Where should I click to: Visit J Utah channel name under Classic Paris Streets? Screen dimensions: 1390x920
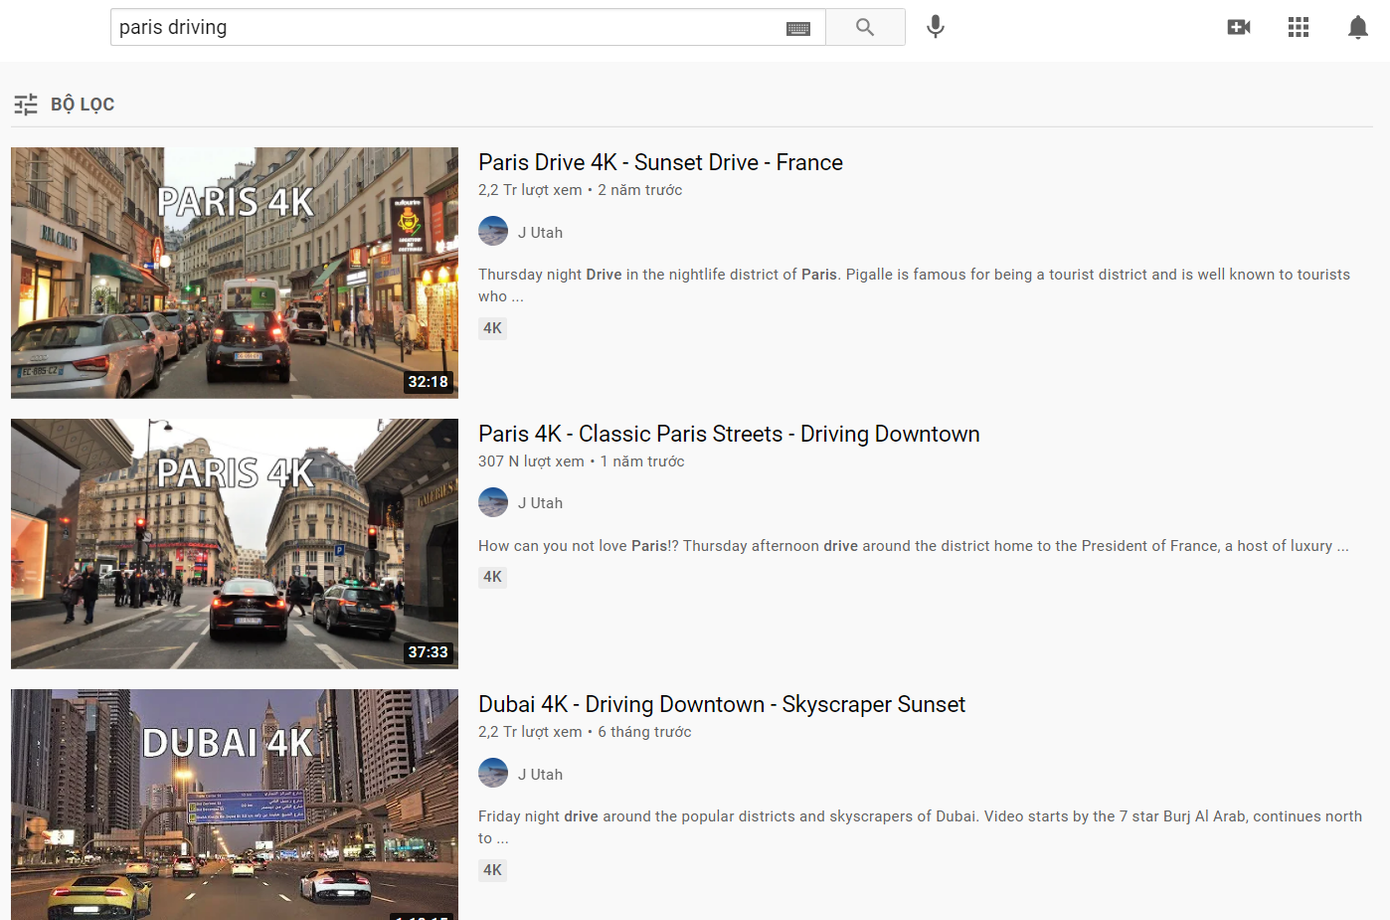540,503
